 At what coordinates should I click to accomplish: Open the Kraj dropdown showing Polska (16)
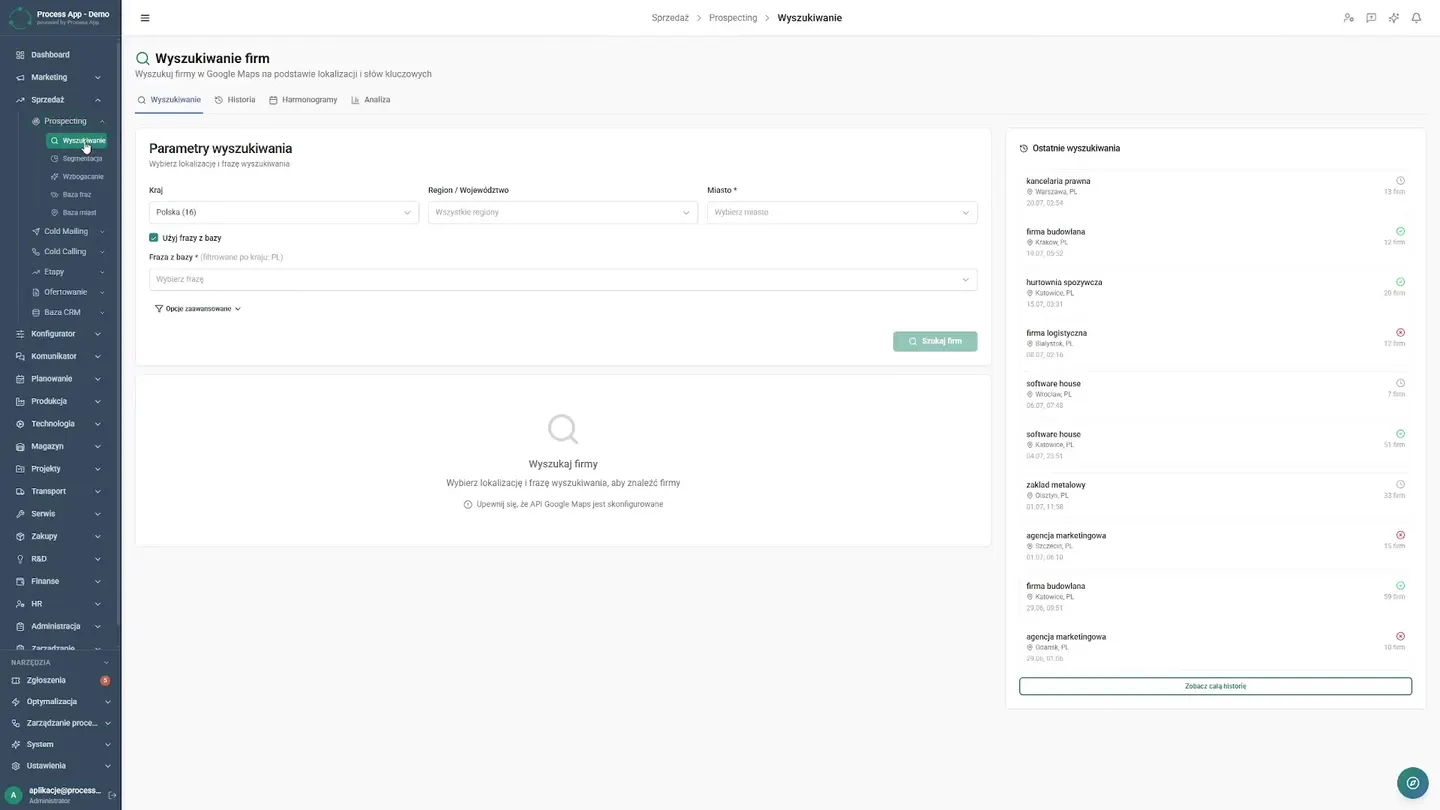tap(284, 212)
